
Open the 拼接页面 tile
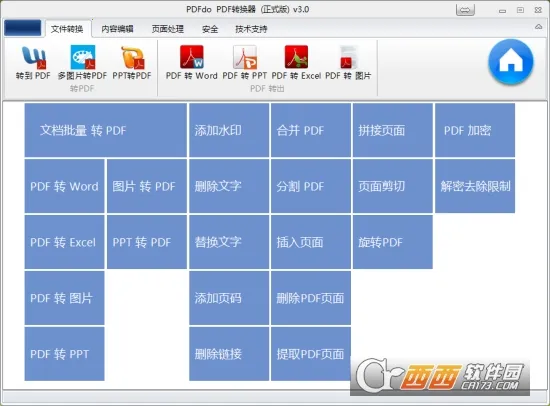(393, 130)
